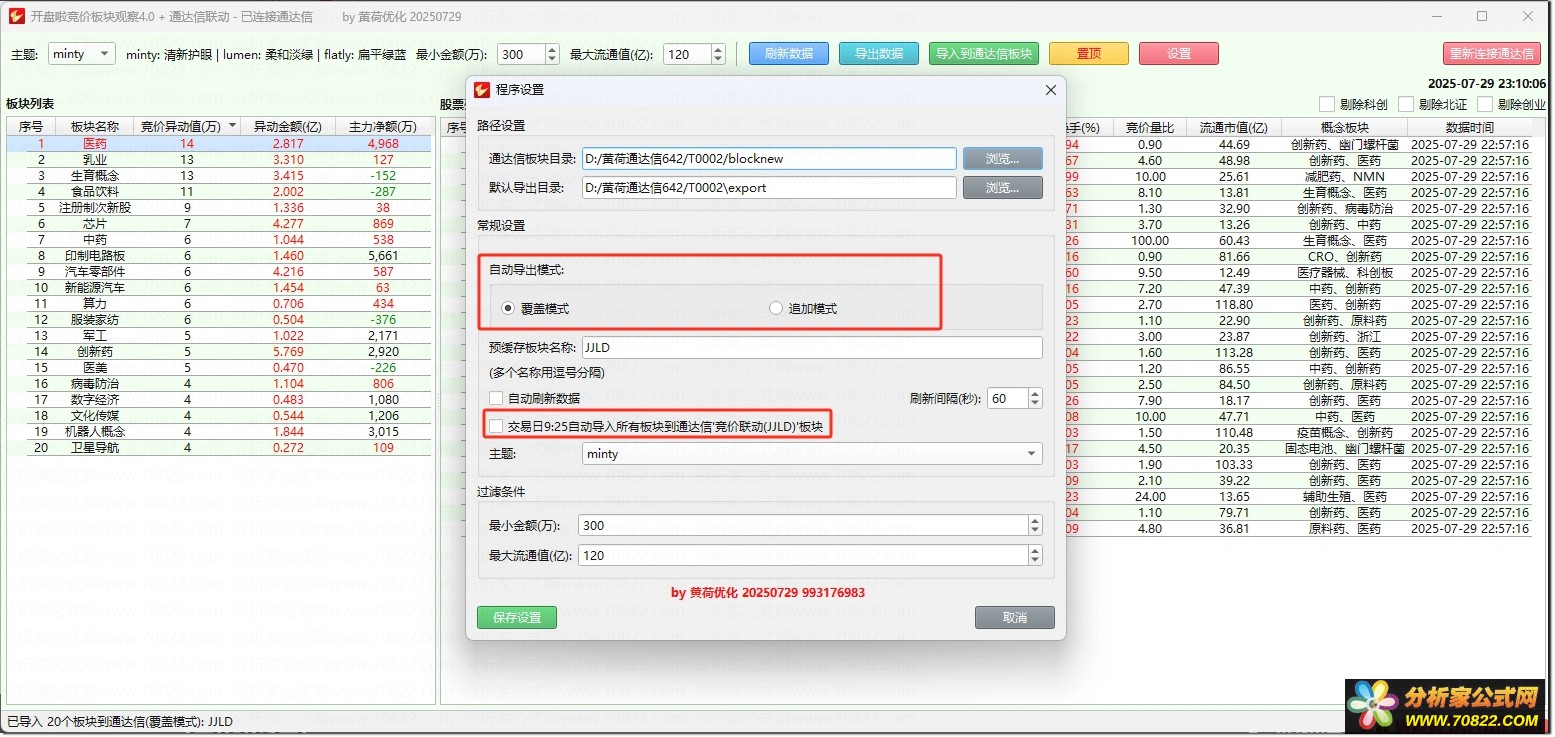Select the 芯片 row in 板块列表
Image resolution: width=1555 pixels, height=737 pixels.
(x=219, y=224)
